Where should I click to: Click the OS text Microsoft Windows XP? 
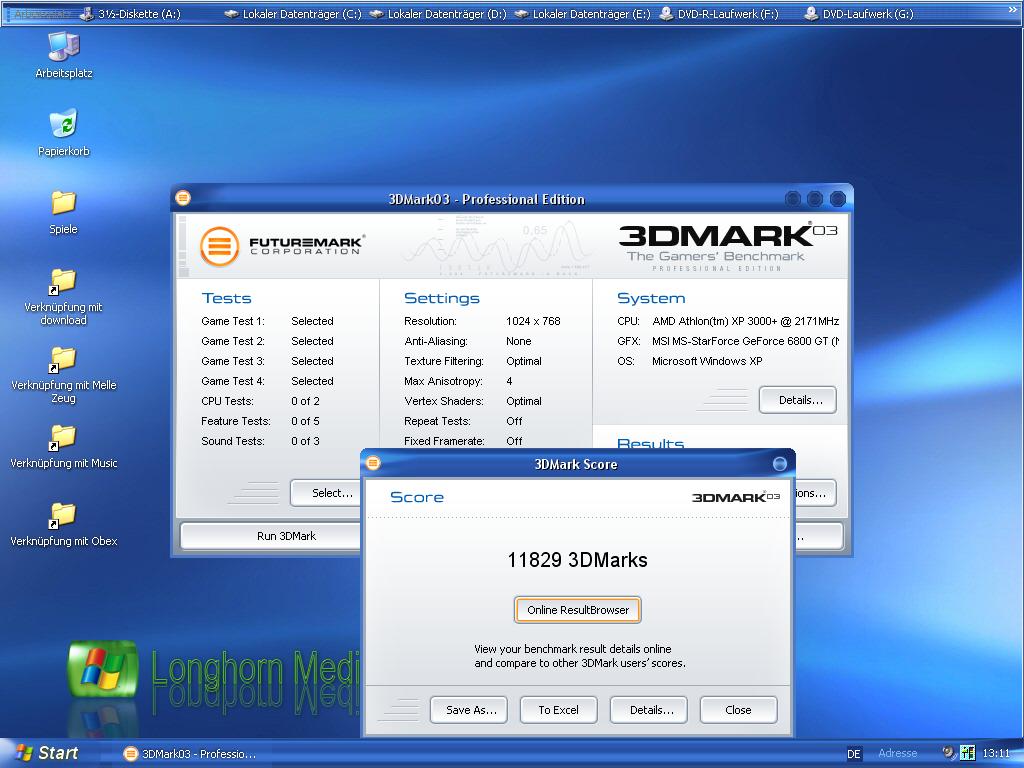pyautogui.click(x=707, y=361)
